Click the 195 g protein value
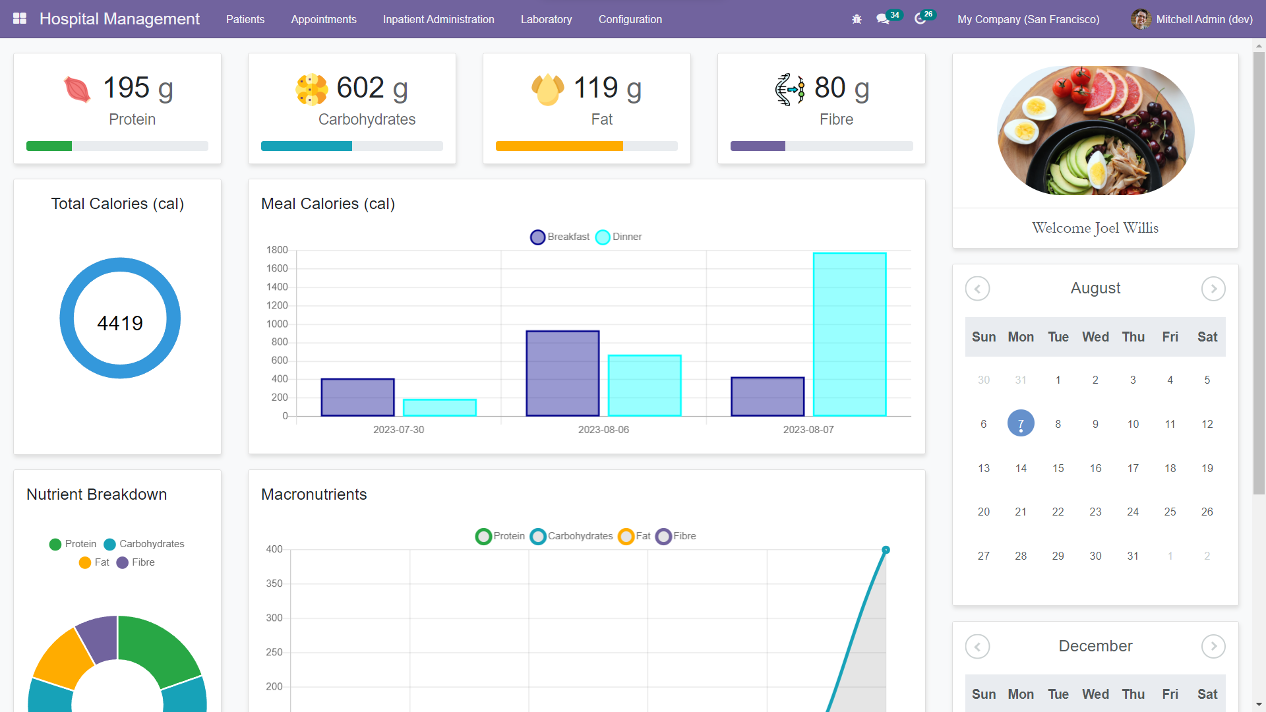 click(138, 88)
